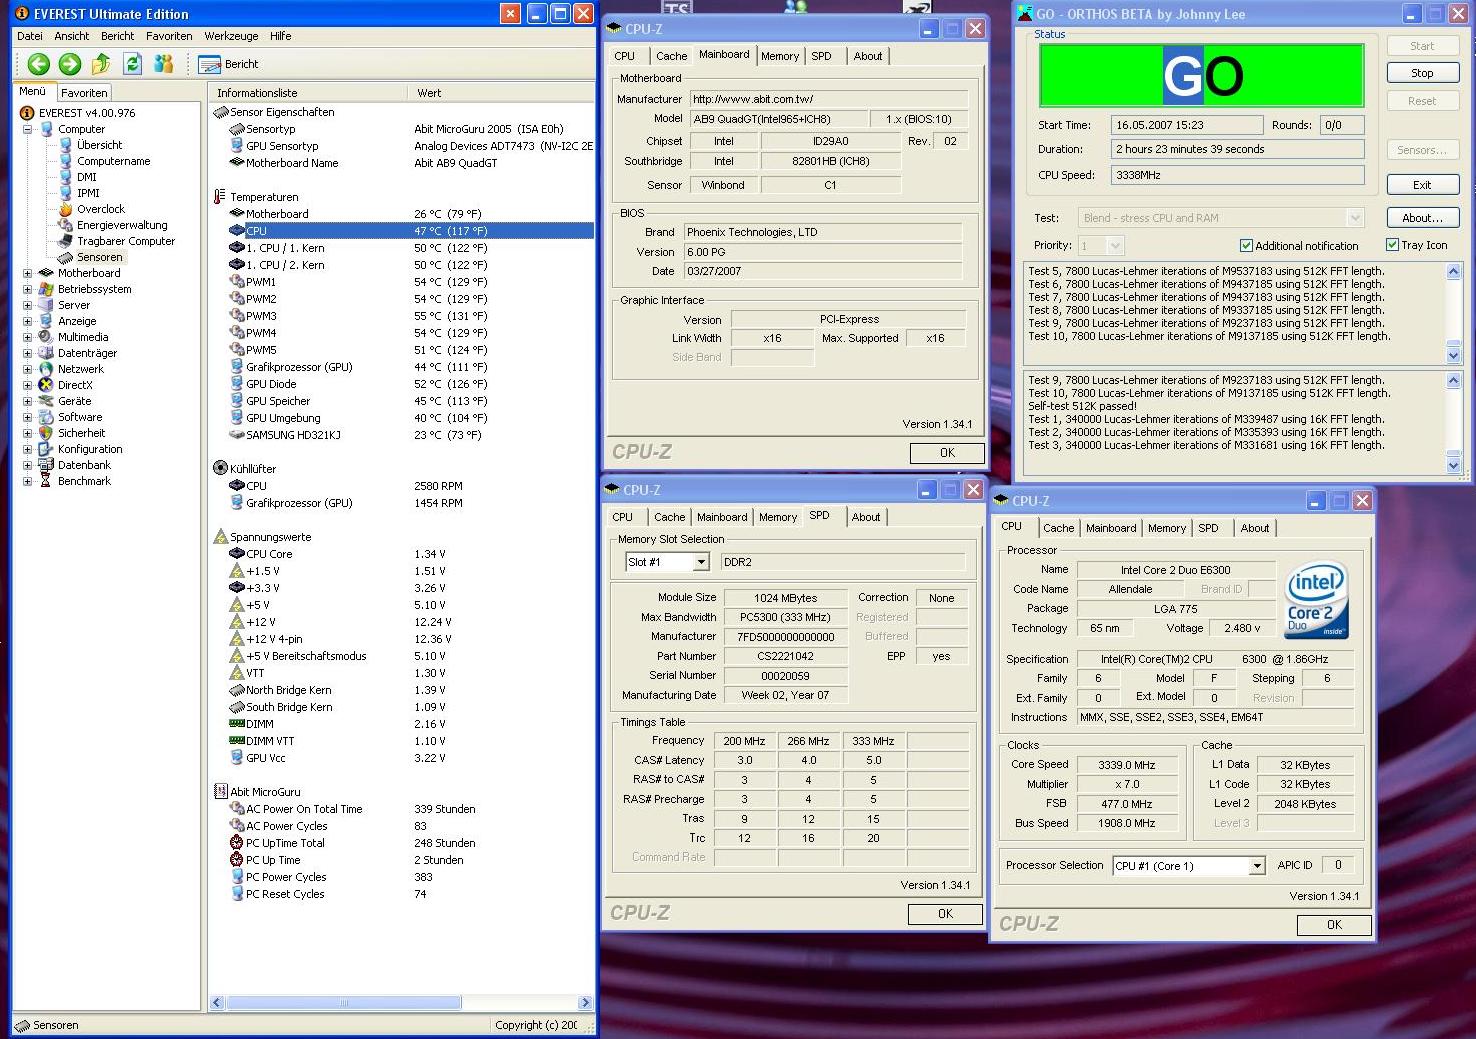Viewport: 1476px width, 1039px height.
Task: Click the Abit MicroGuru section icon
Action: coord(221,791)
